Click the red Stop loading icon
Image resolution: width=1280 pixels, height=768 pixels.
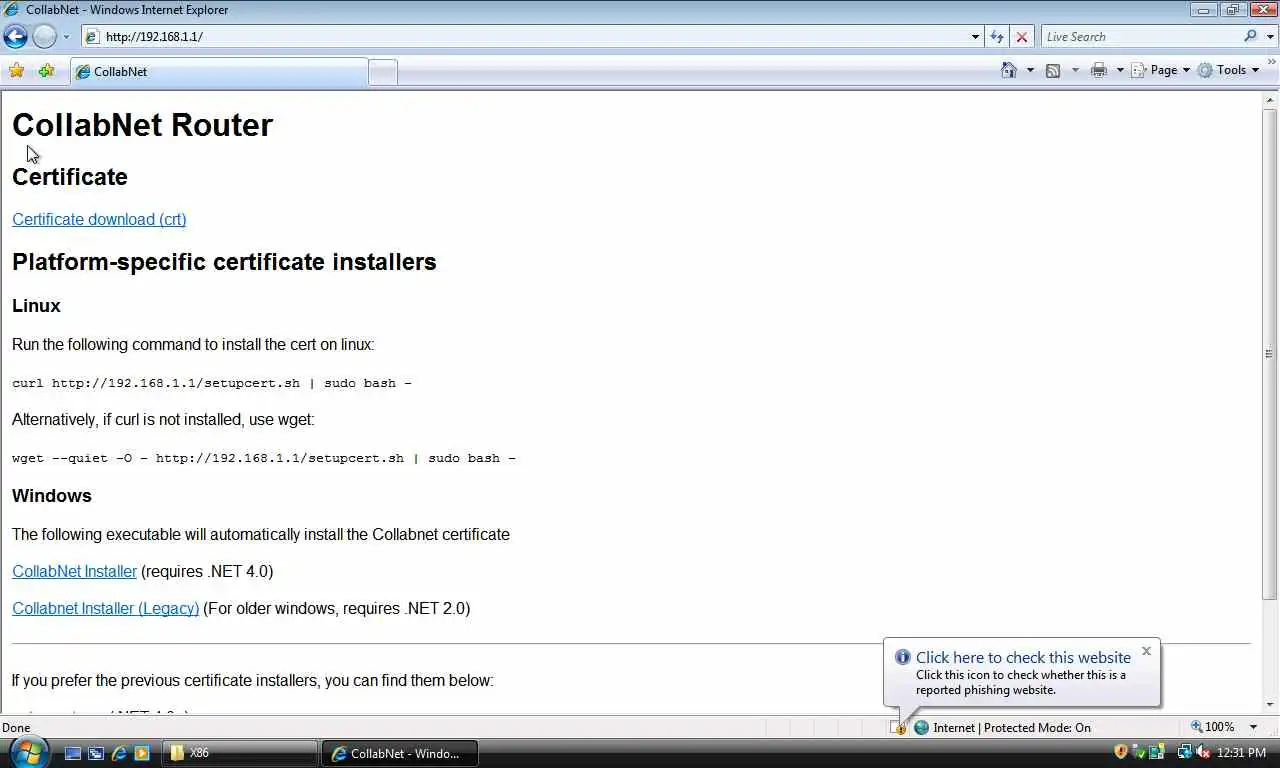click(1021, 37)
